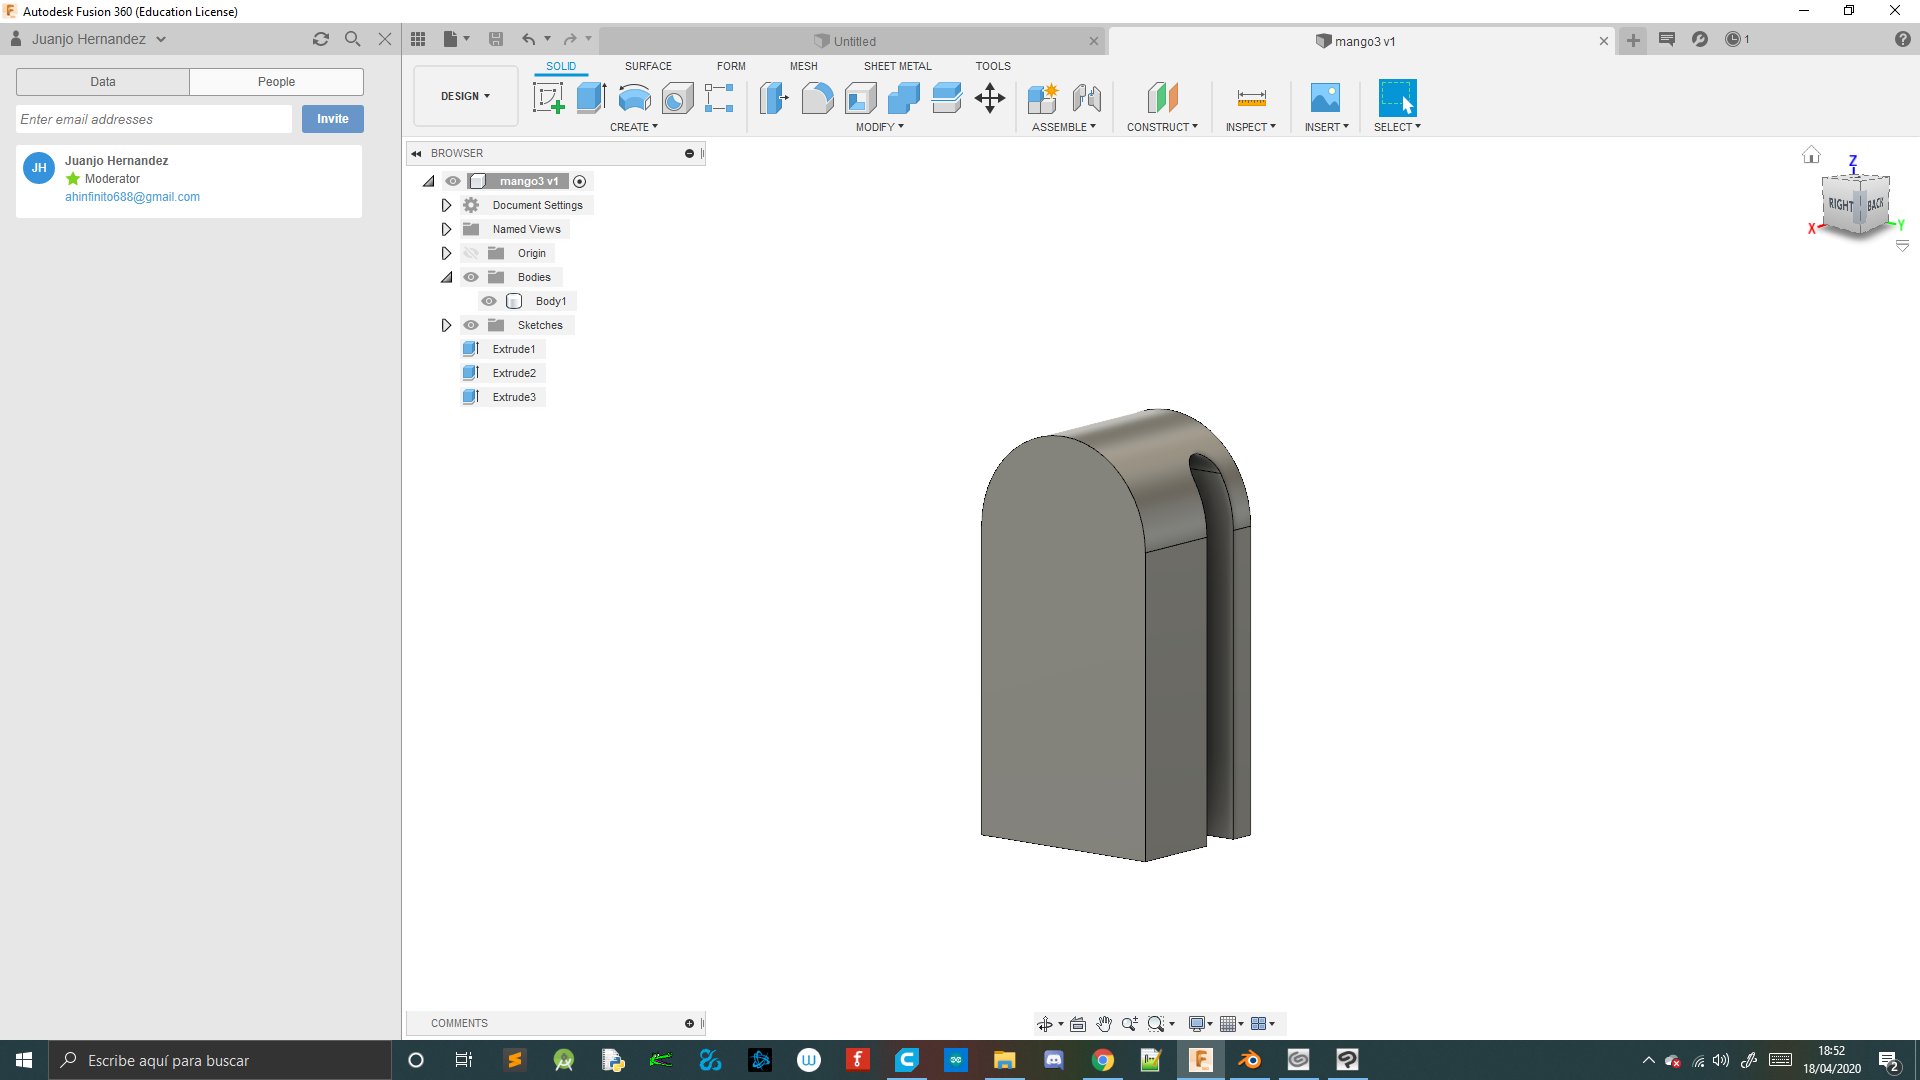The image size is (1920, 1080).
Task: Hide Body1 using its eye icon
Action: point(489,301)
